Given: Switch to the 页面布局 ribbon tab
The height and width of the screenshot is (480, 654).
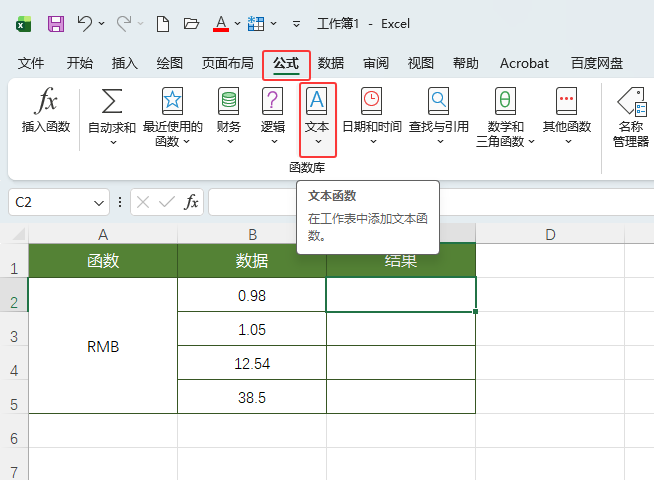Looking at the screenshot, I should pyautogui.click(x=228, y=63).
